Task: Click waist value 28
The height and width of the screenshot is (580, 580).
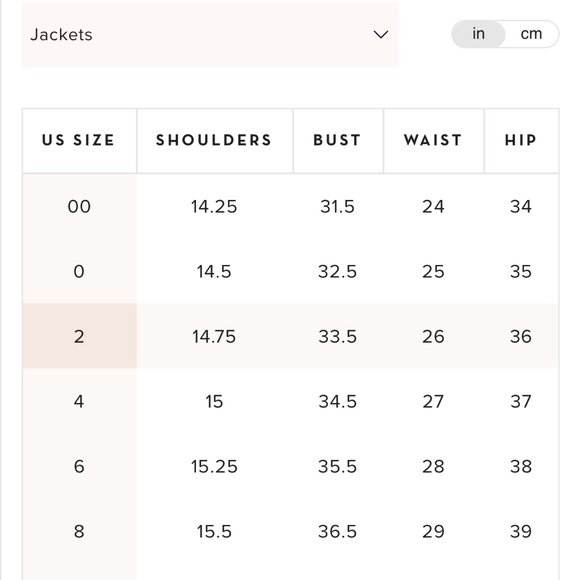Action: pos(433,467)
